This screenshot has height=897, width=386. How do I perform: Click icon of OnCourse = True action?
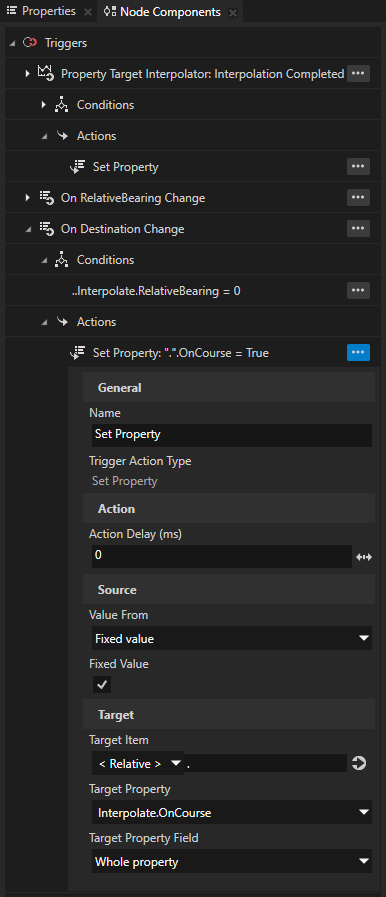tap(77, 353)
